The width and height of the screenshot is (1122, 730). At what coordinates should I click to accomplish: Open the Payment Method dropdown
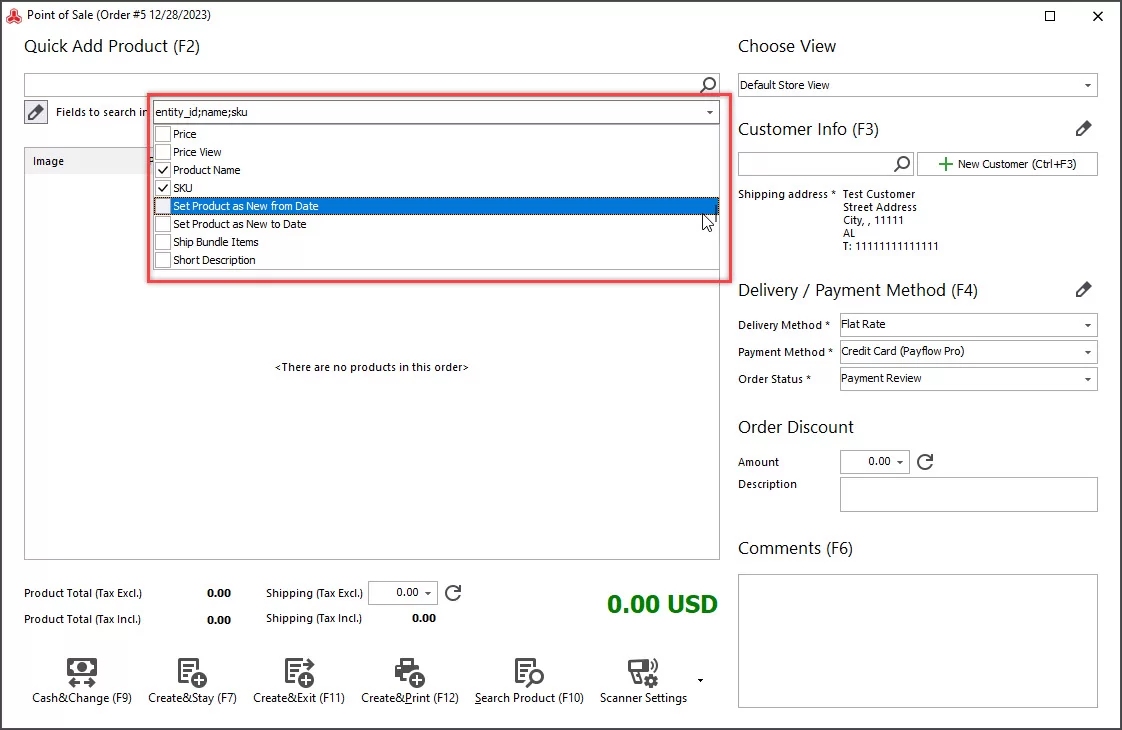point(1088,352)
